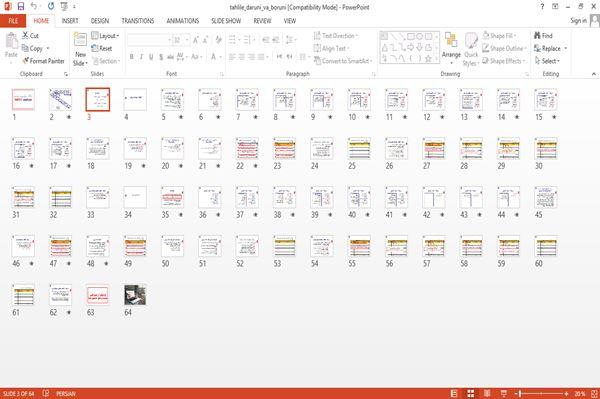Click the Save icon in quick access toolbar
Screen dimensions: 600x399
tap(21, 6)
